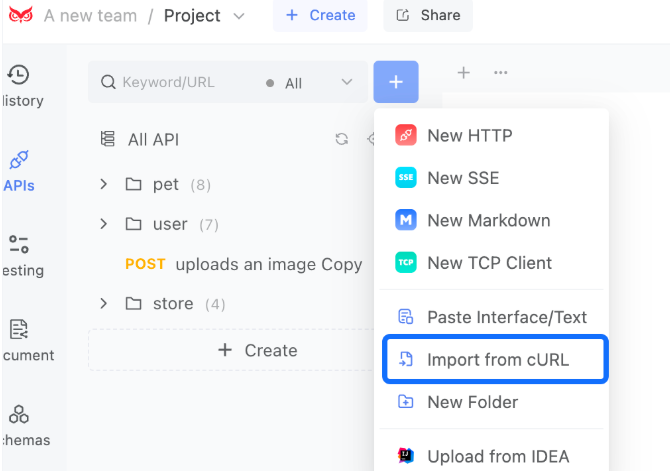Click the New HTTP red icon

coord(406,135)
